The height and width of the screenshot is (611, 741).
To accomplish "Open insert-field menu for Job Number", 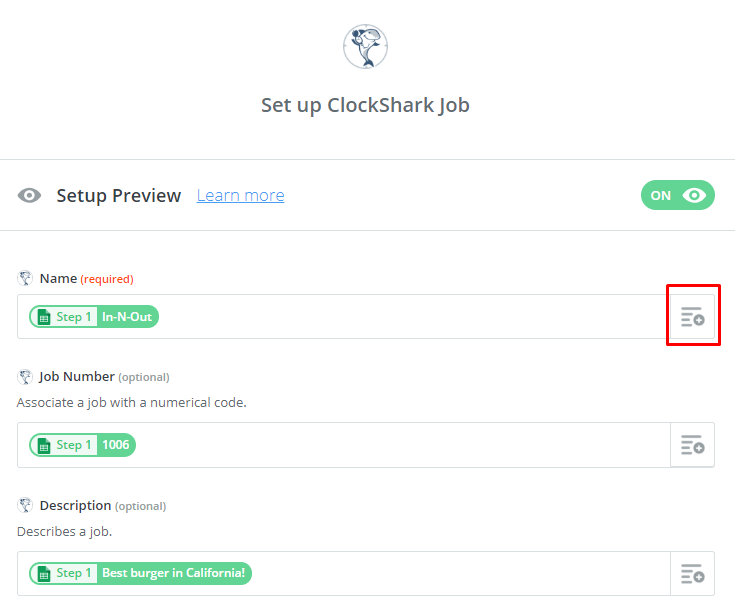I will [692, 445].
